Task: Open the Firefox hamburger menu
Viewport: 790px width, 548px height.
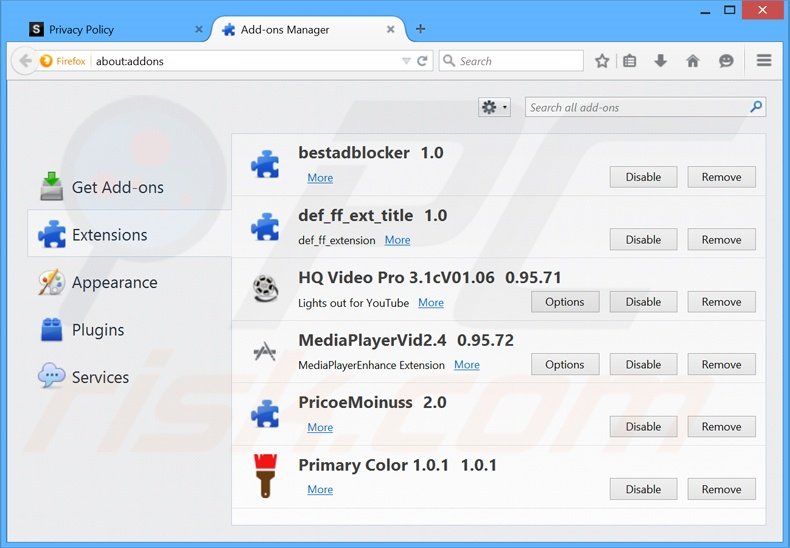Action: 764,60
